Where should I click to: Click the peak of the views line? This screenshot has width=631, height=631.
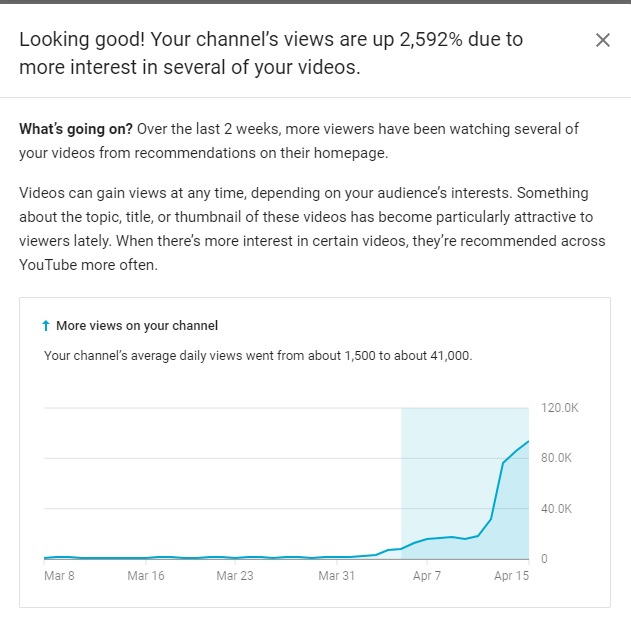tap(528, 442)
